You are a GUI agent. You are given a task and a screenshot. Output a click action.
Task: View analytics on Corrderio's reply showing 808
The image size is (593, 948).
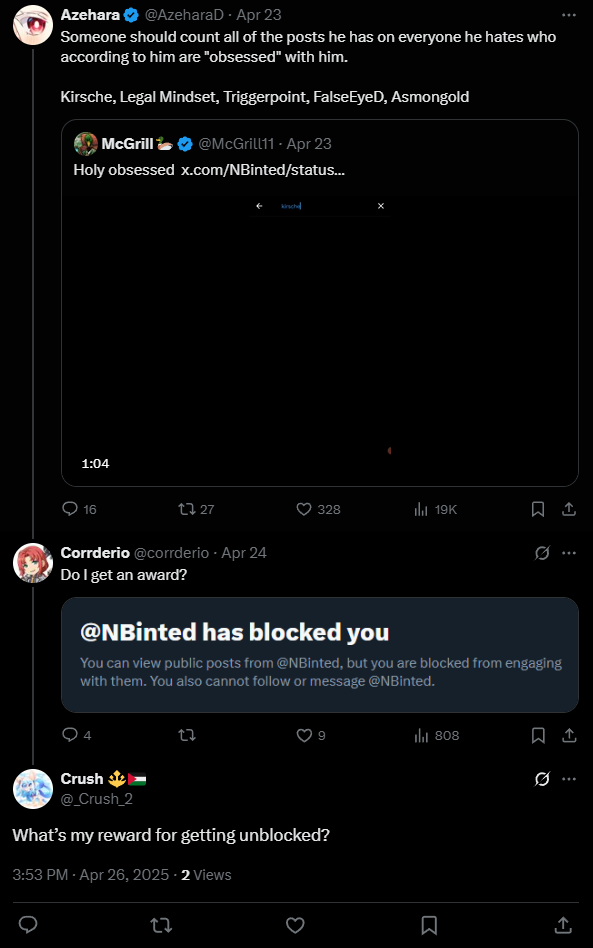coord(436,735)
